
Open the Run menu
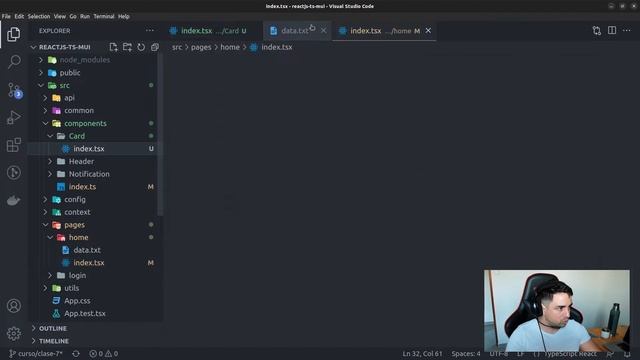pos(85,16)
